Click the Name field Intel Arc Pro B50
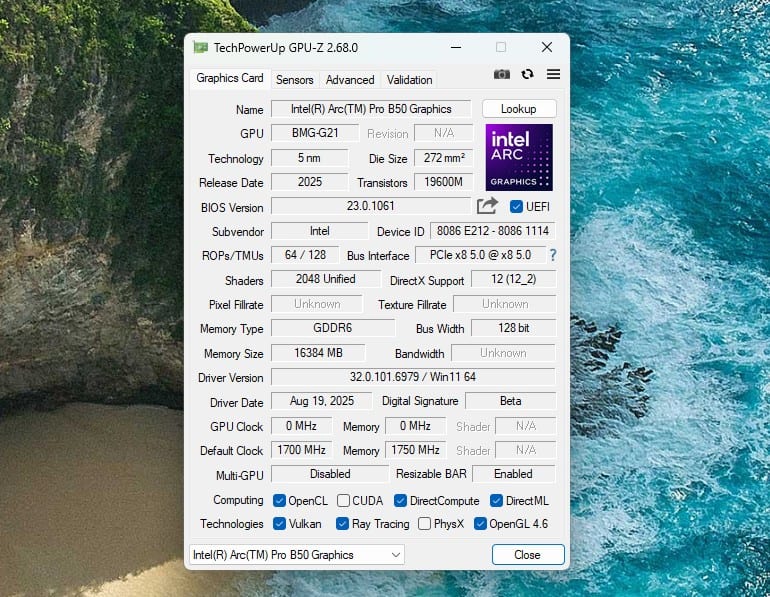The image size is (770, 597). (x=371, y=109)
